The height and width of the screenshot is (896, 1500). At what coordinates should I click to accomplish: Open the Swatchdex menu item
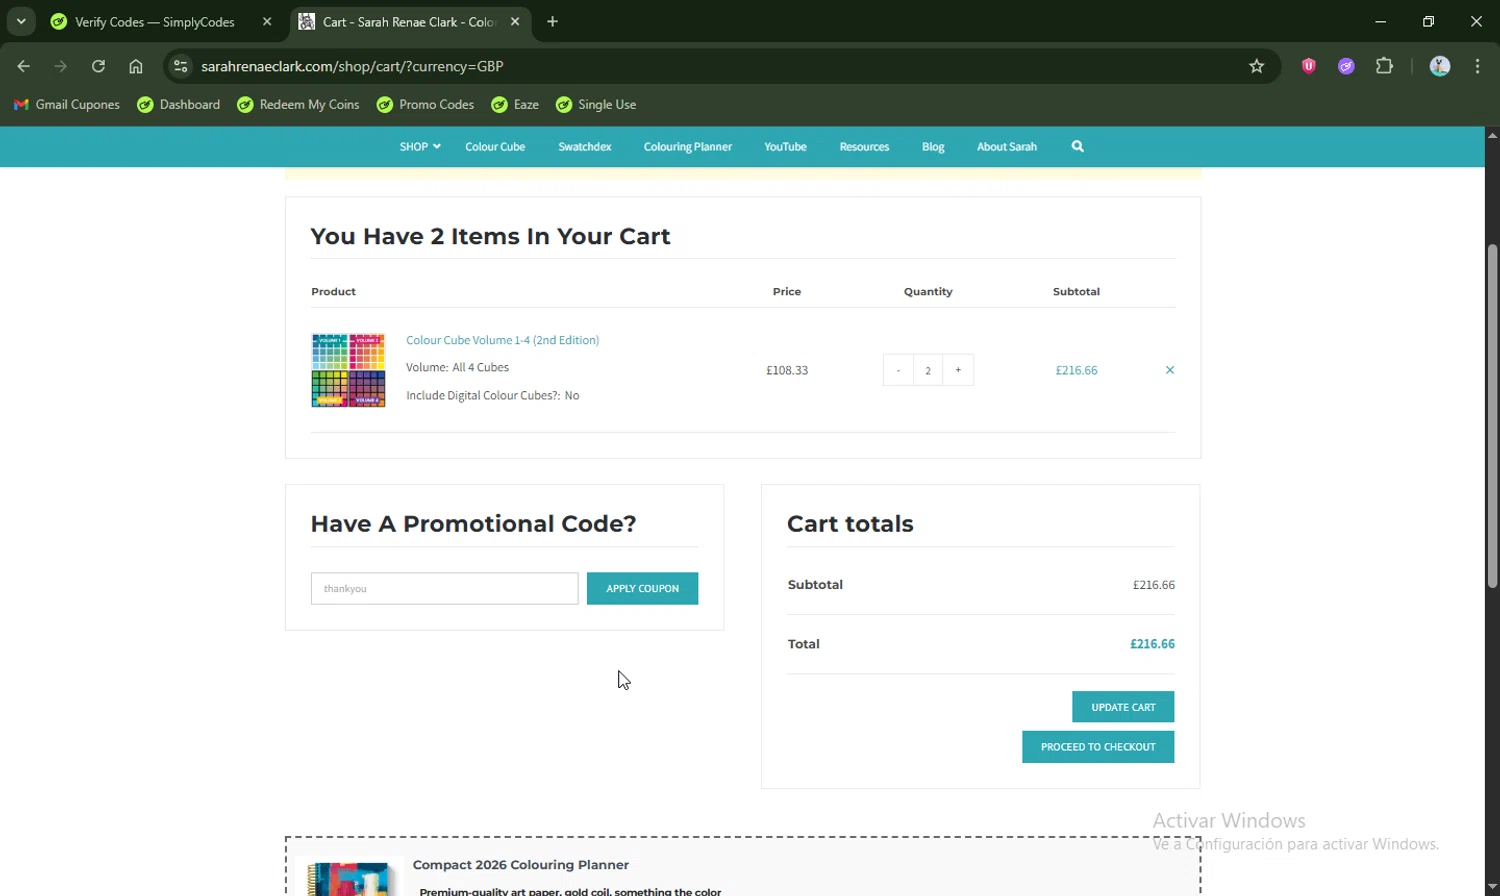tap(585, 146)
